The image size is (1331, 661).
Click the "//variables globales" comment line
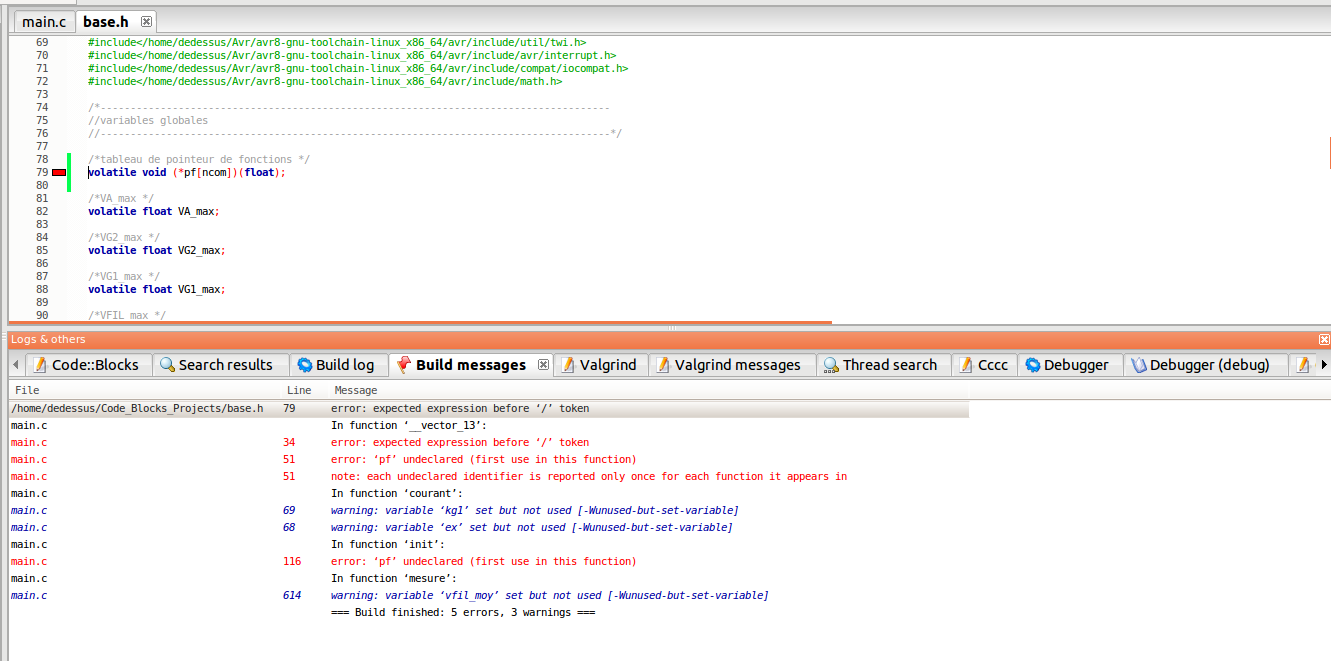pos(148,121)
